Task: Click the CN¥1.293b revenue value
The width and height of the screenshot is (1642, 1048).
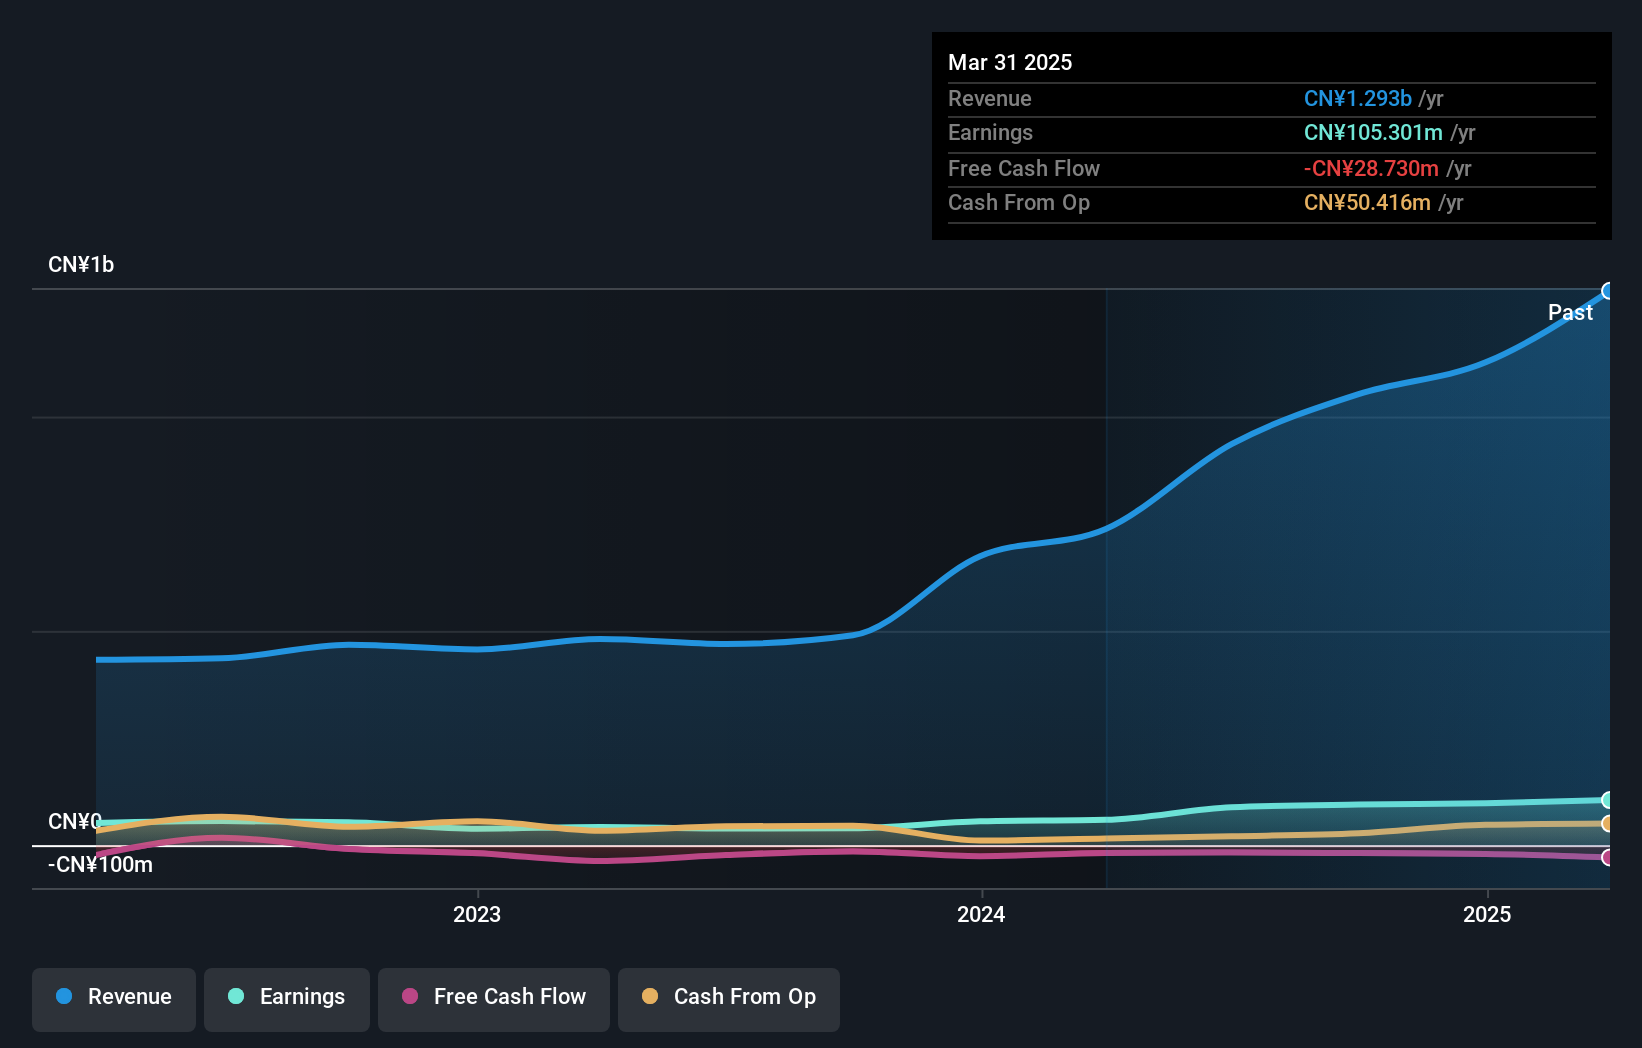Action: (x=1358, y=98)
